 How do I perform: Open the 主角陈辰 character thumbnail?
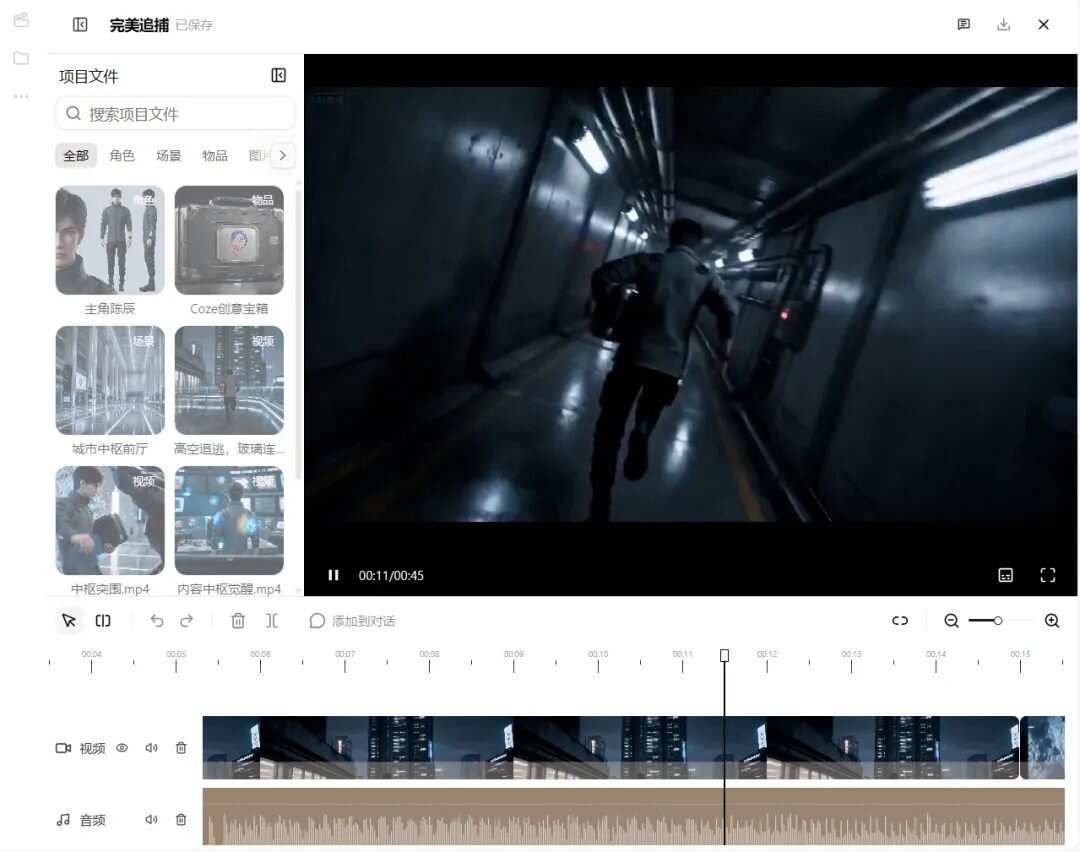[110, 240]
